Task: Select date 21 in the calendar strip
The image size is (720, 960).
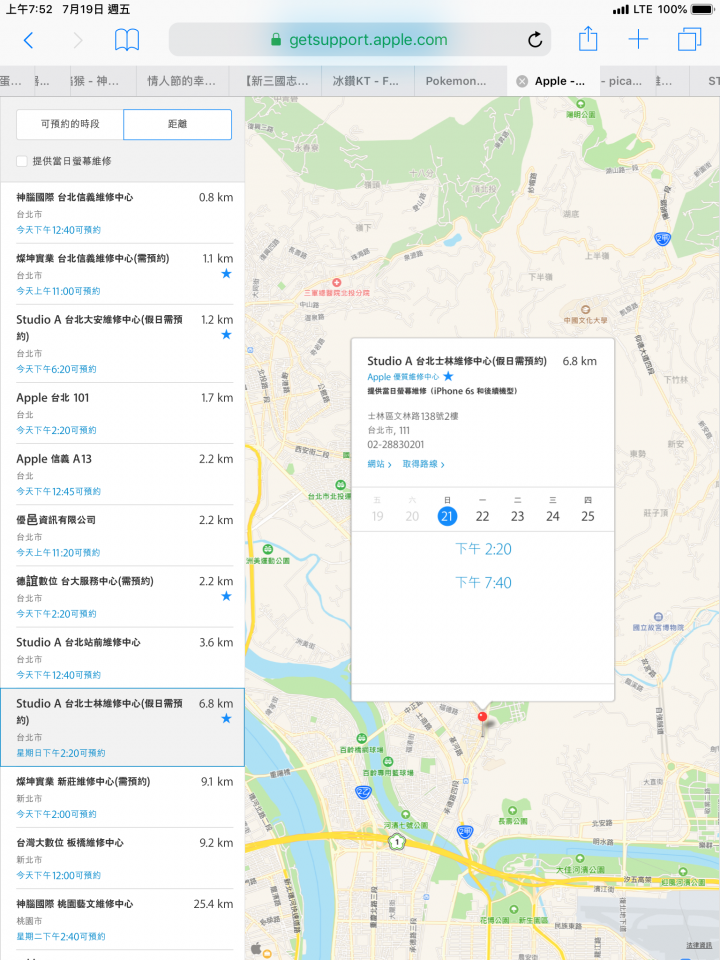Action: tap(448, 516)
